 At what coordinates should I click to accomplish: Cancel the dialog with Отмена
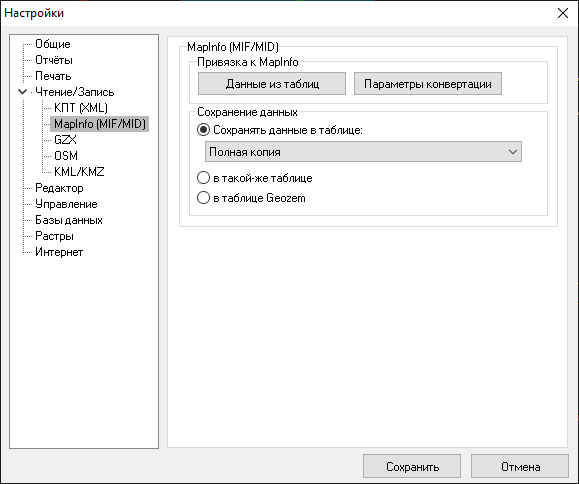pos(520,467)
